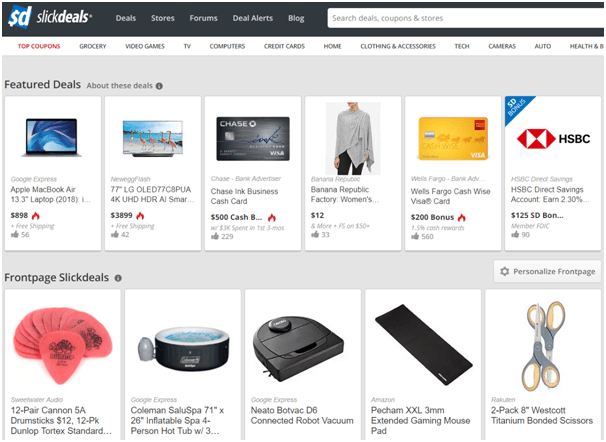
Task: Click fire icon beside $500 Cash B...
Action: pos(272,218)
